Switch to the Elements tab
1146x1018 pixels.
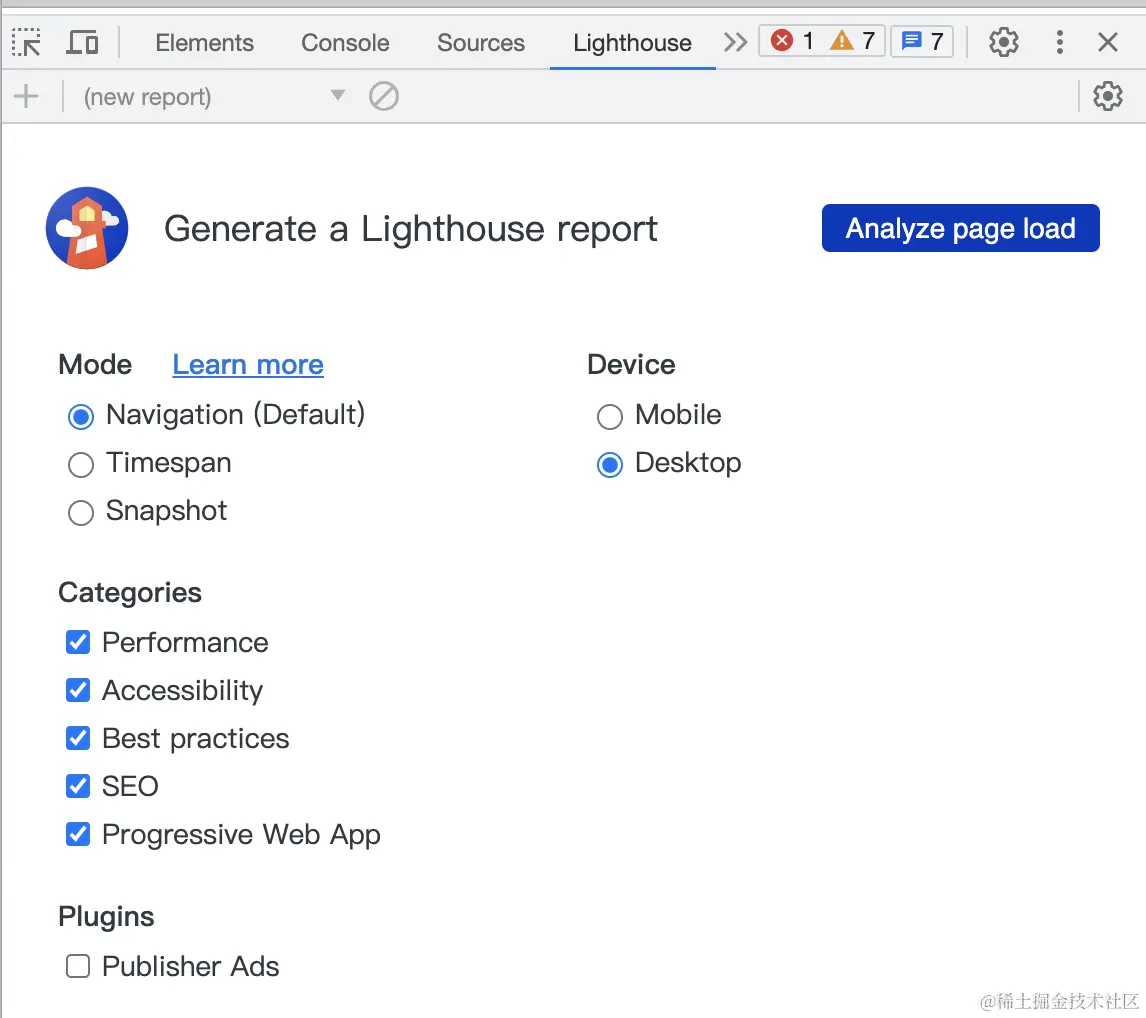pos(205,42)
